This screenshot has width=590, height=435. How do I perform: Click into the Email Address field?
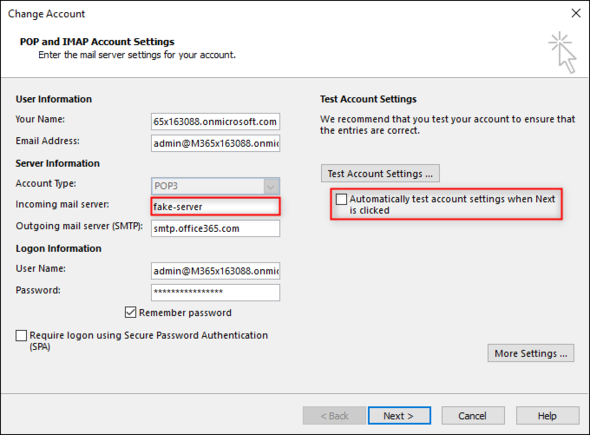[215, 143]
